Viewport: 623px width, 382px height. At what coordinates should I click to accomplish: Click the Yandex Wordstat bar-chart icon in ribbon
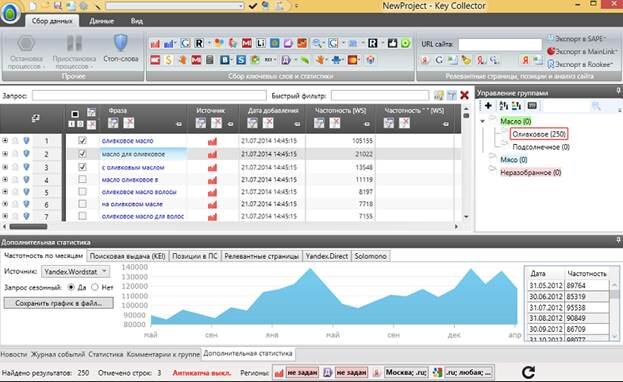tap(155, 44)
